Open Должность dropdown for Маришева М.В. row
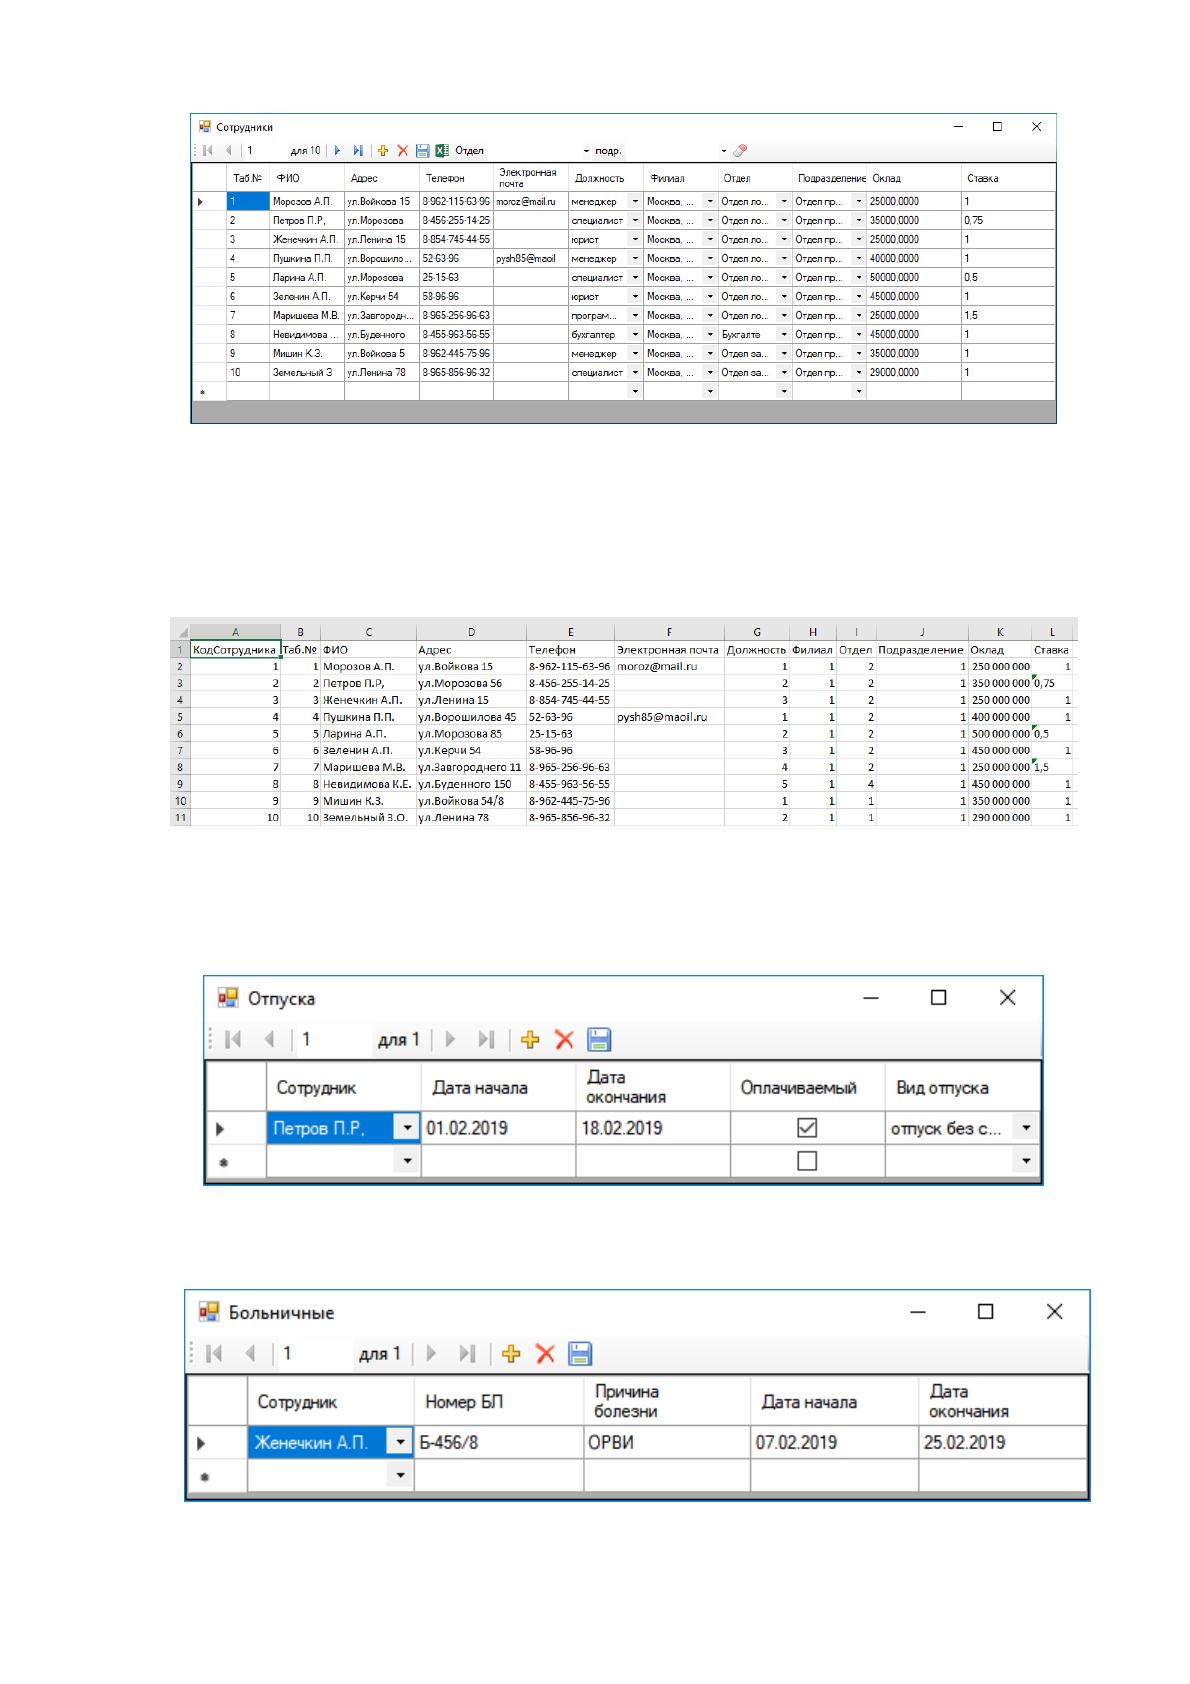1190x1684 pixels. pos(635,315)
